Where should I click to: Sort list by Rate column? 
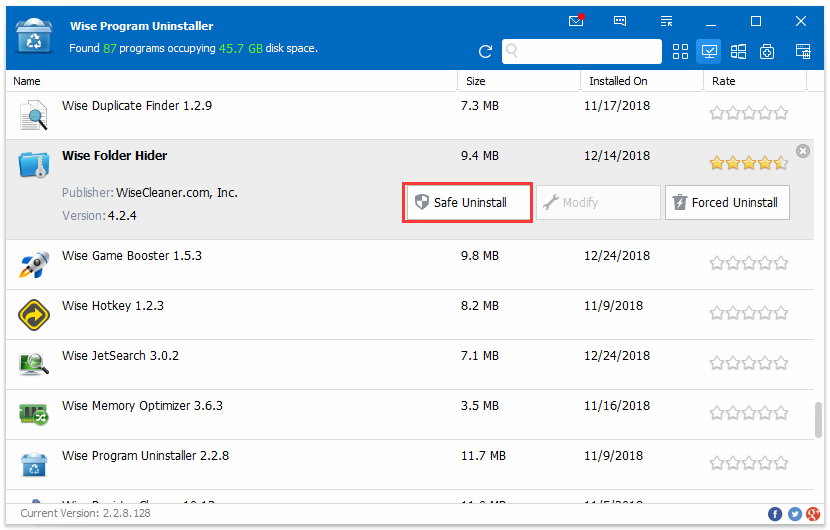point(755,81)
